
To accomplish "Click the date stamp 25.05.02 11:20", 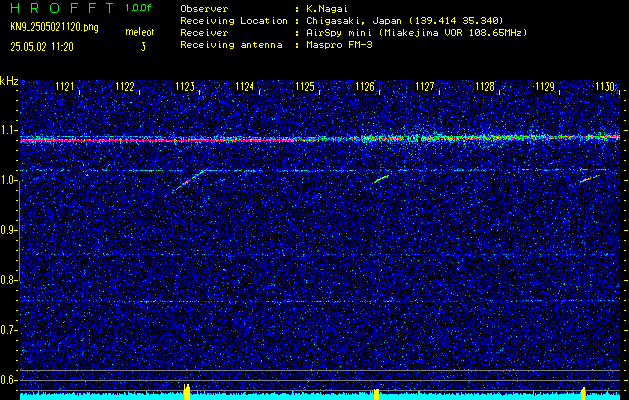I will (x=42, y=47).
